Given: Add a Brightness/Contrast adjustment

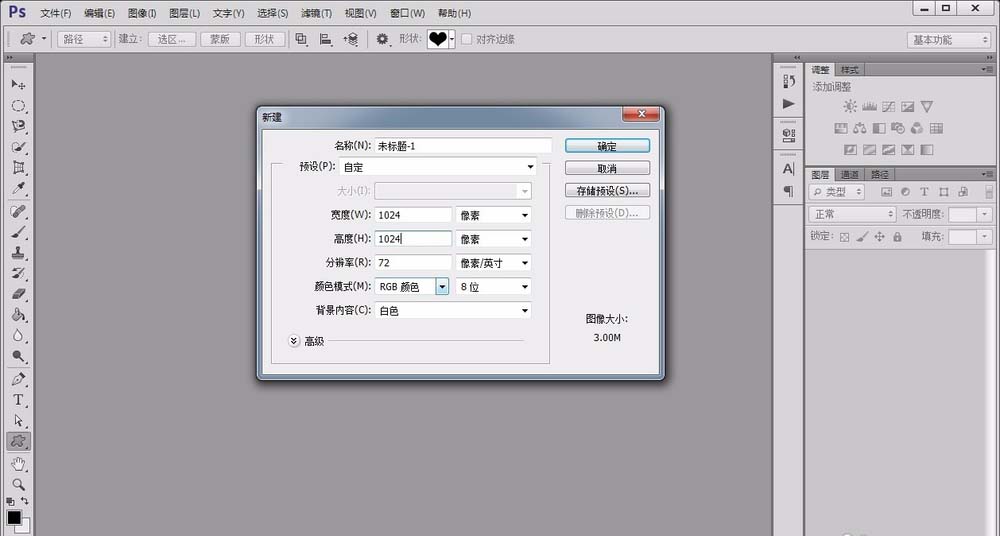Looking at the screenshot, I should click(850, 107).
